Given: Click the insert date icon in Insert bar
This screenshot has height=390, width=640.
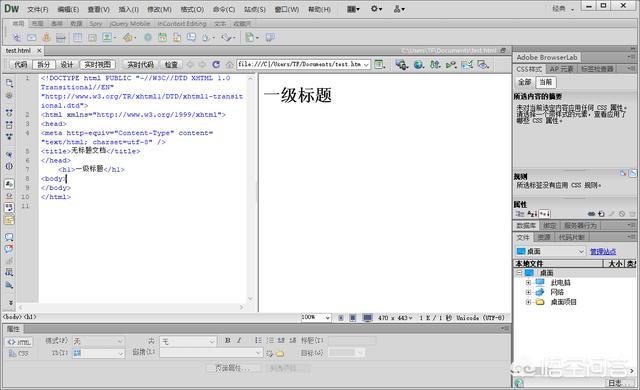Looking at the screenshot, I should coord(162,38).
